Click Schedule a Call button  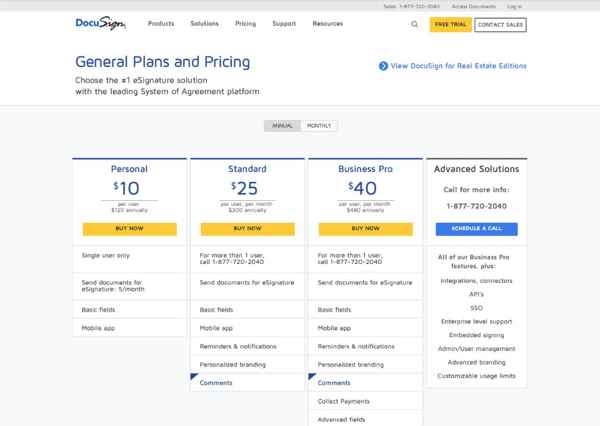click(476, 229)
